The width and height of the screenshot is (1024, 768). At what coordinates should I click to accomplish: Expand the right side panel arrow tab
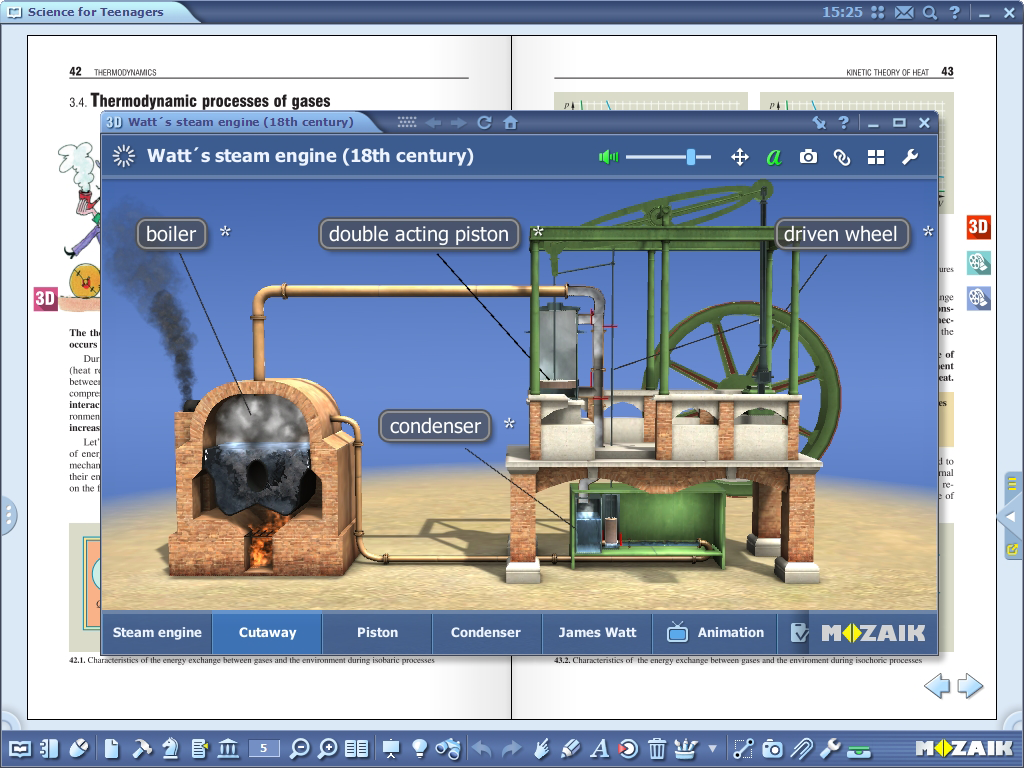click(x=1011, y=517)
